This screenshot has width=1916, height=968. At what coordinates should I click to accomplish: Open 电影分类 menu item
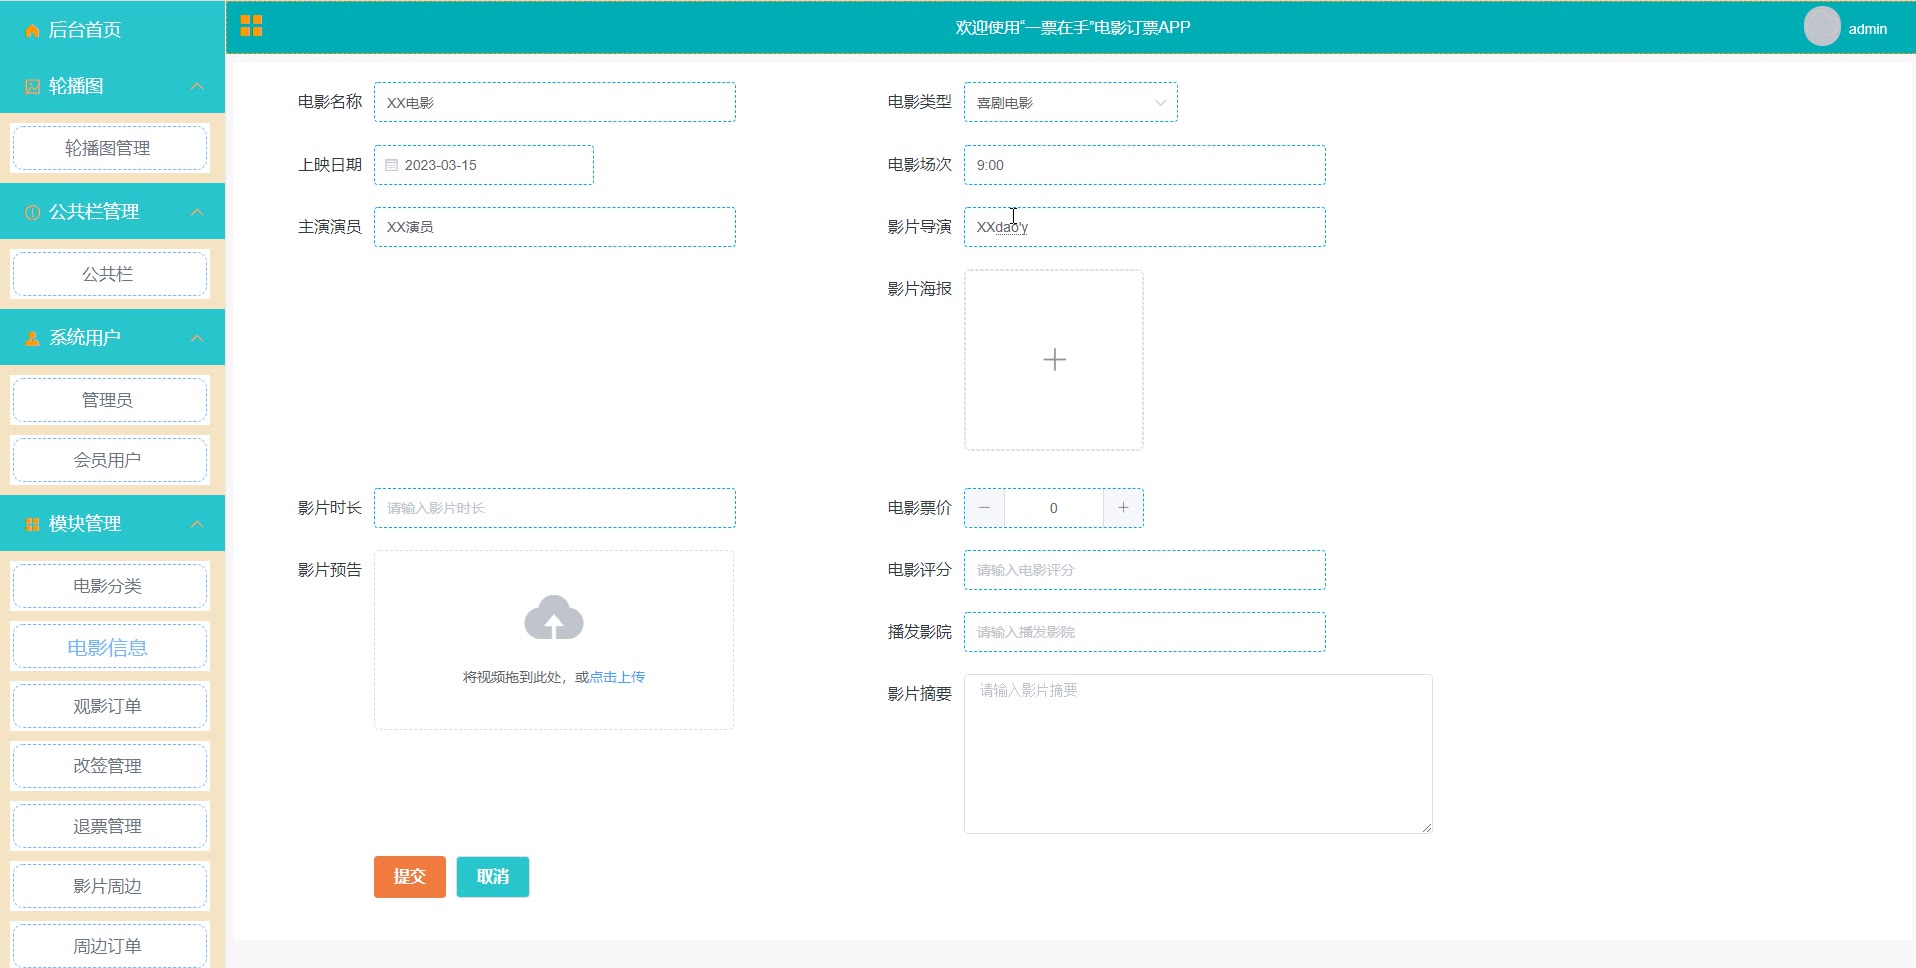[x=109, y=586]
